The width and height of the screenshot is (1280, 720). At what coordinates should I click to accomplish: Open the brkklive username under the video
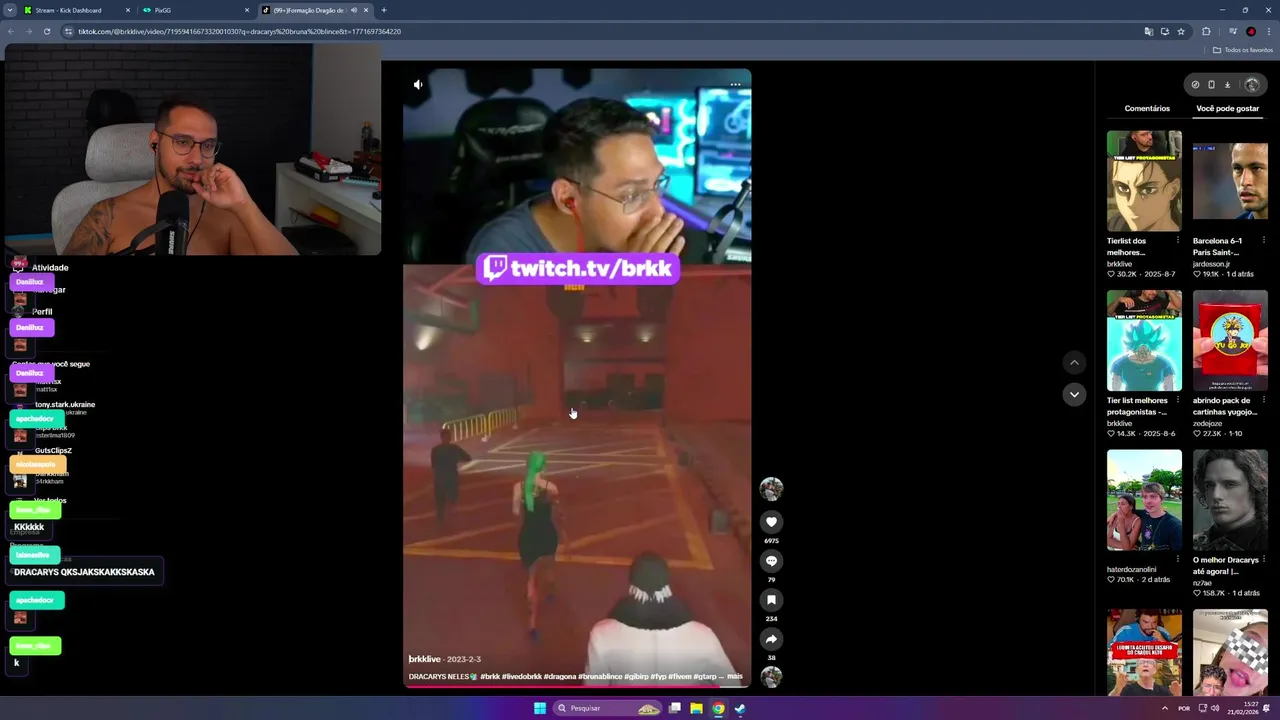424,659
